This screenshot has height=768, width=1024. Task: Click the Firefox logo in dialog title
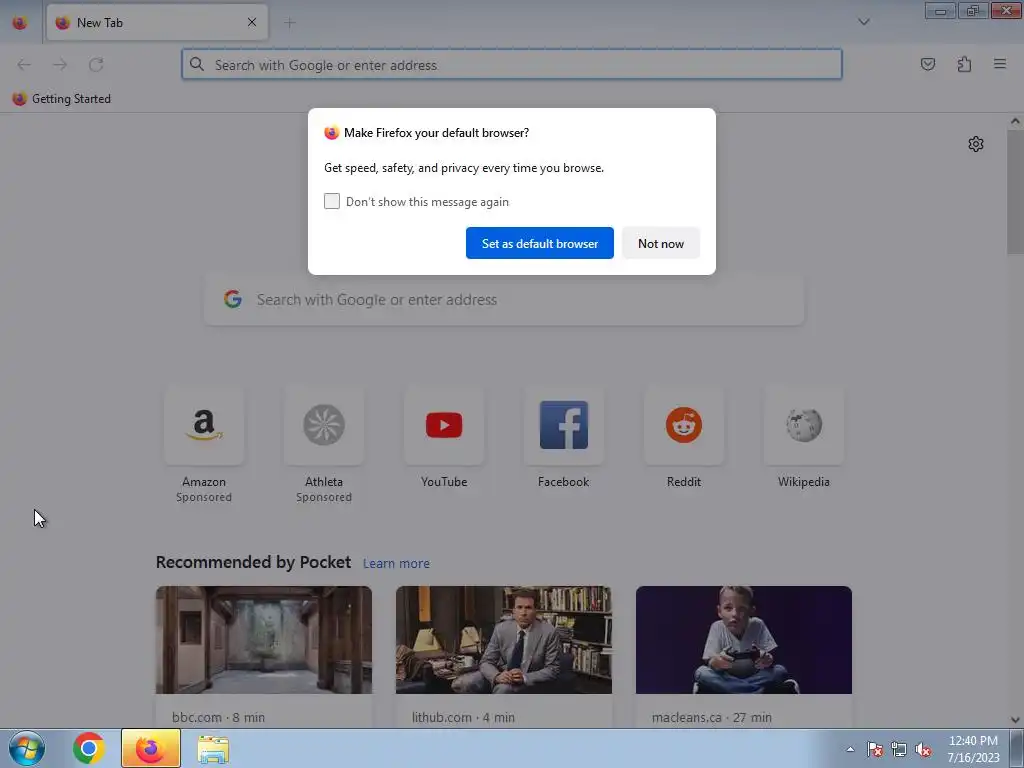coord(332,133)
